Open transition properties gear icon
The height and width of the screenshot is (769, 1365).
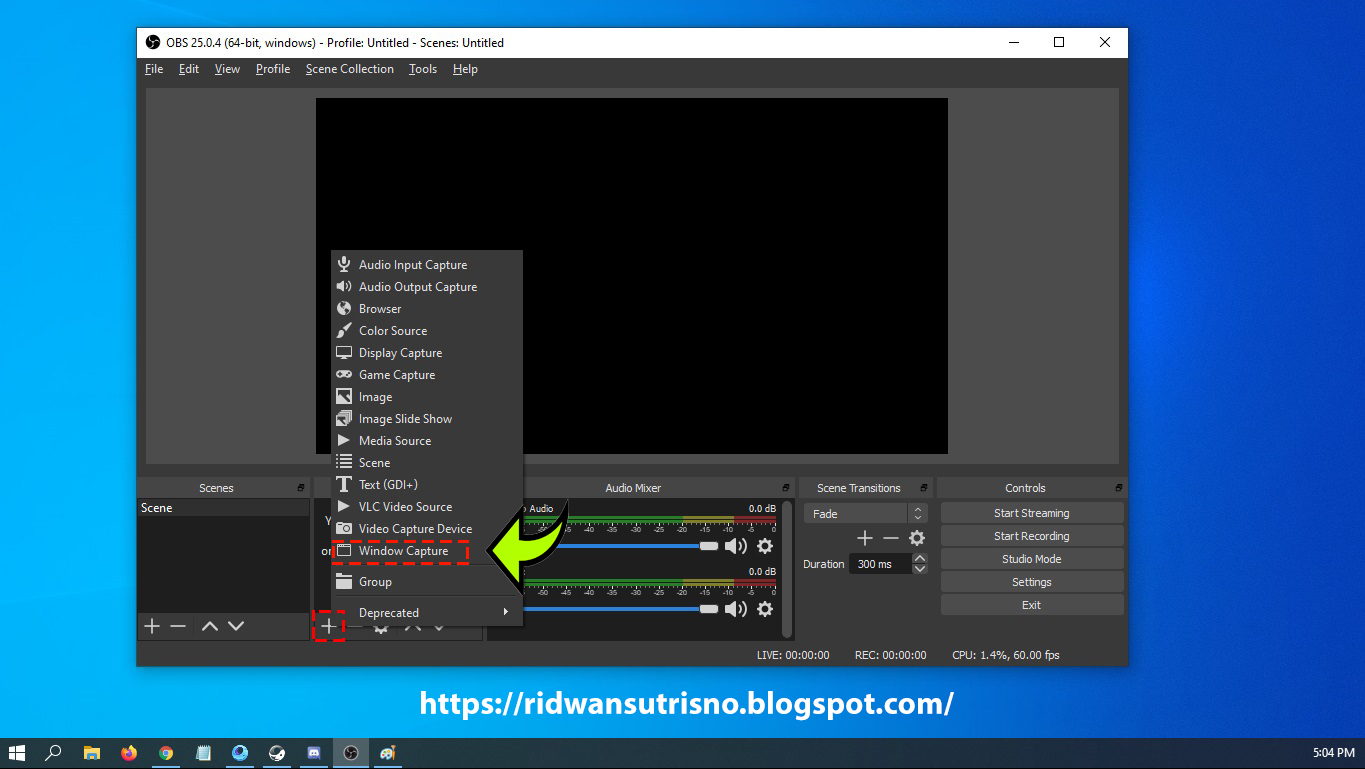pos(917,538)
